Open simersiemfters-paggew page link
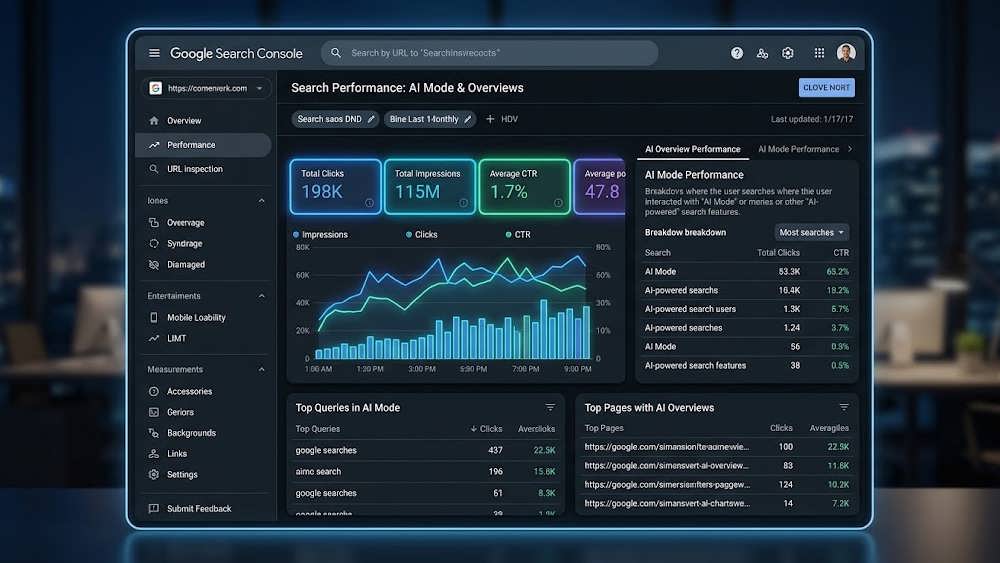The width and height of the screenshot is (1000, 563). coord(667,485)
